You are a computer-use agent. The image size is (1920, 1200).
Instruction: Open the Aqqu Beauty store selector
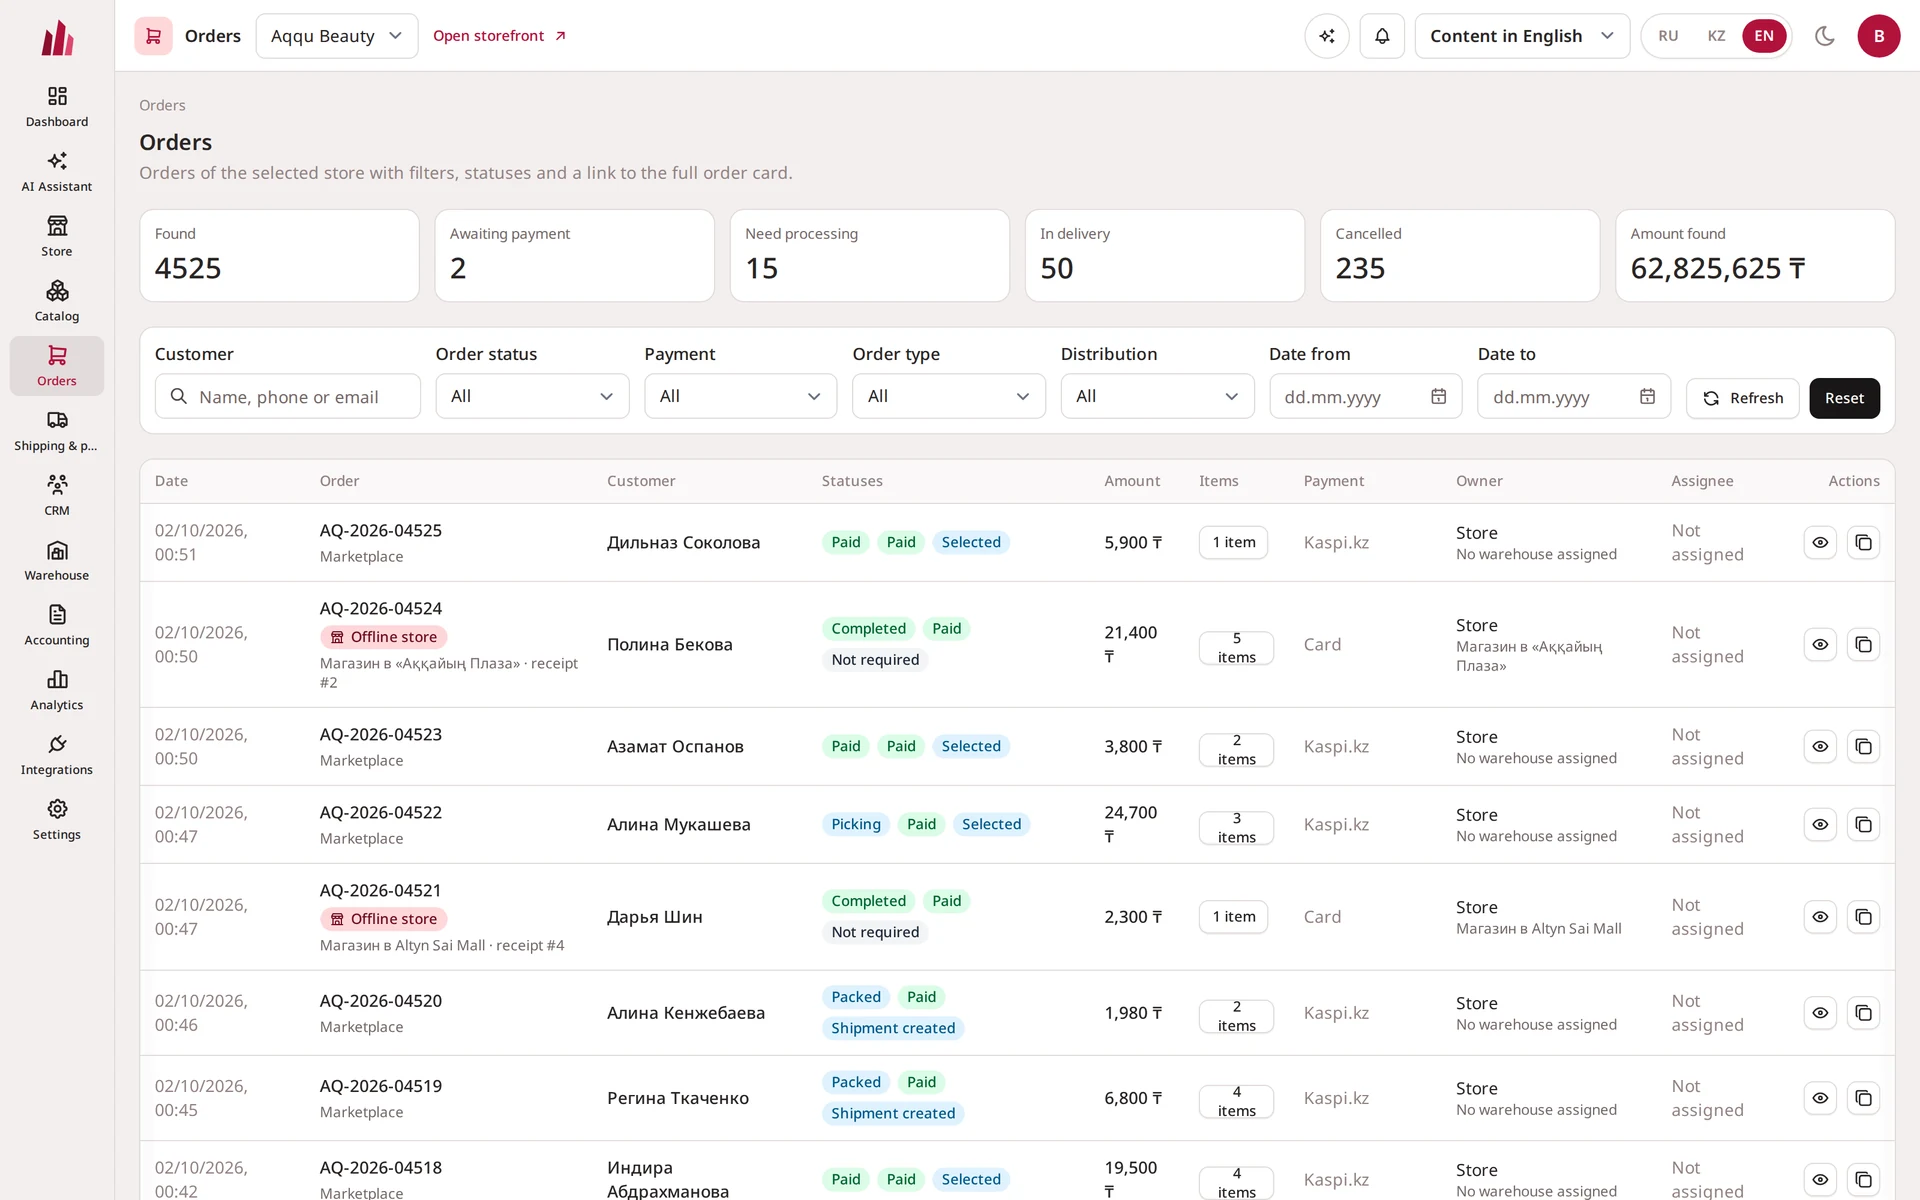337,36
